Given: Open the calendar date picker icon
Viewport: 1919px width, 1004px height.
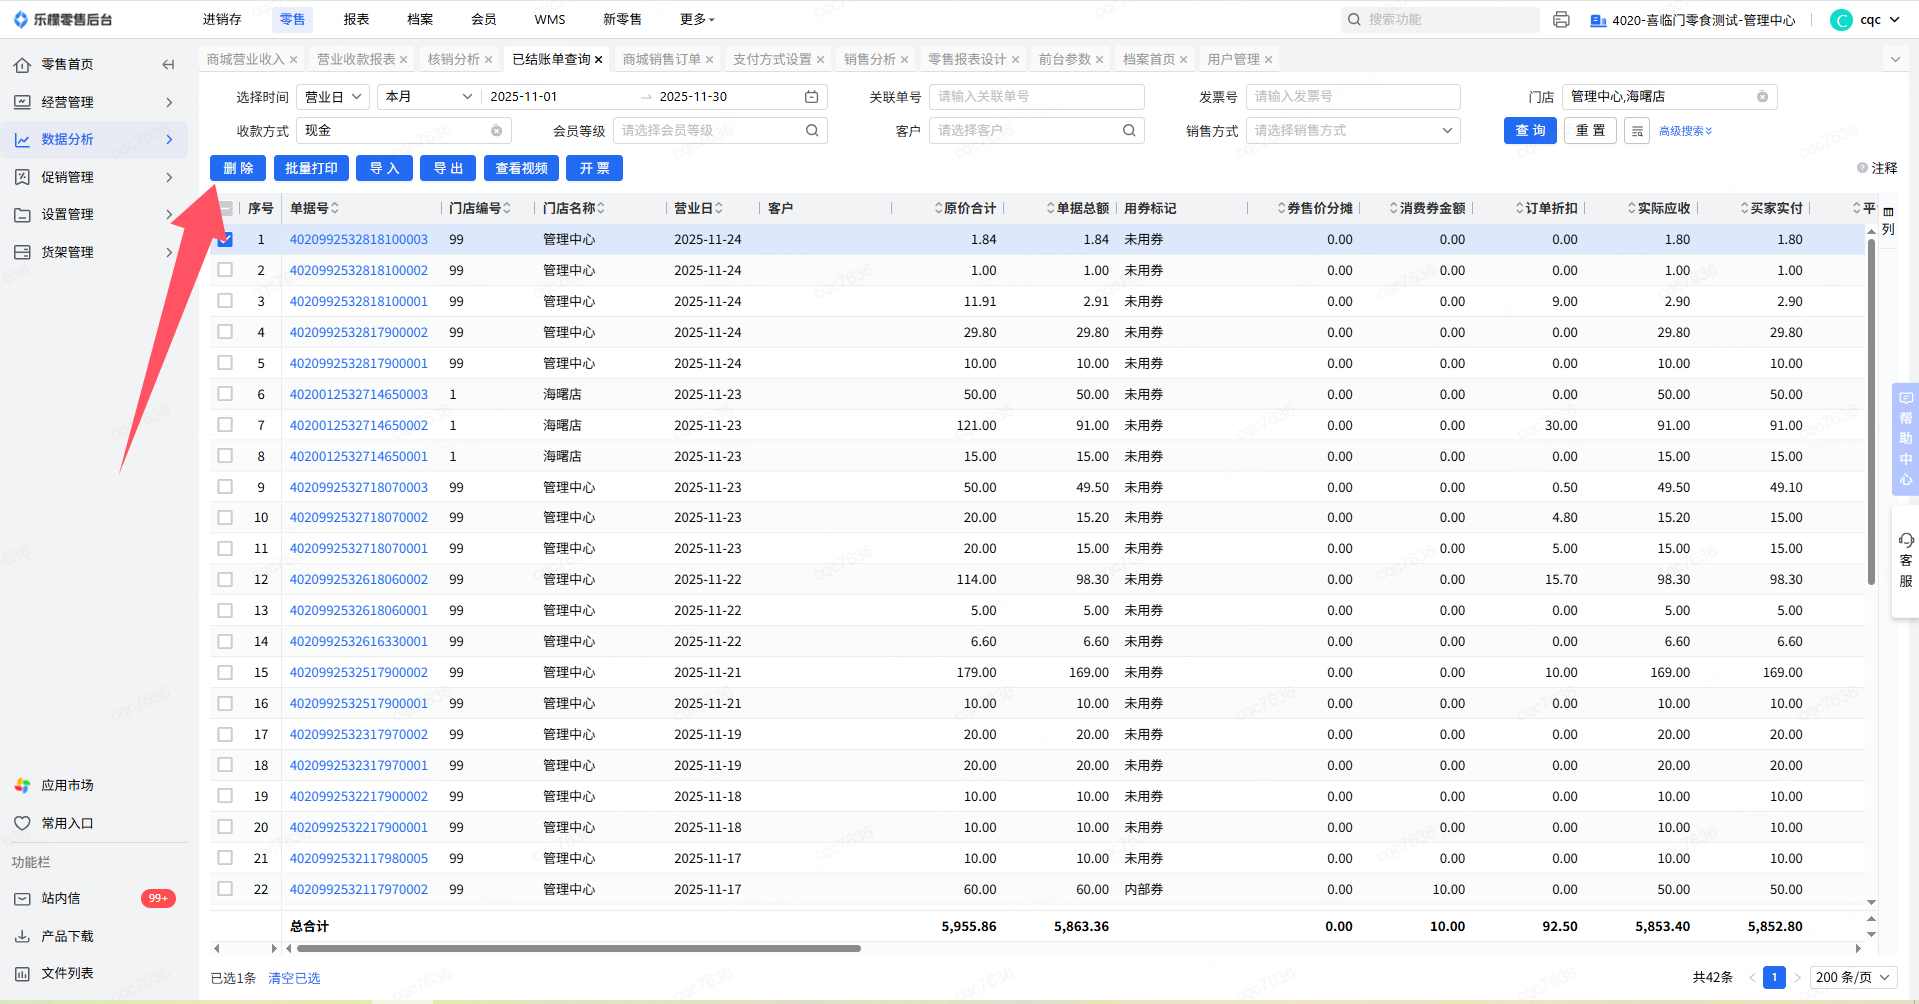Looking at the screenshot, I should [x=811, y=97].
